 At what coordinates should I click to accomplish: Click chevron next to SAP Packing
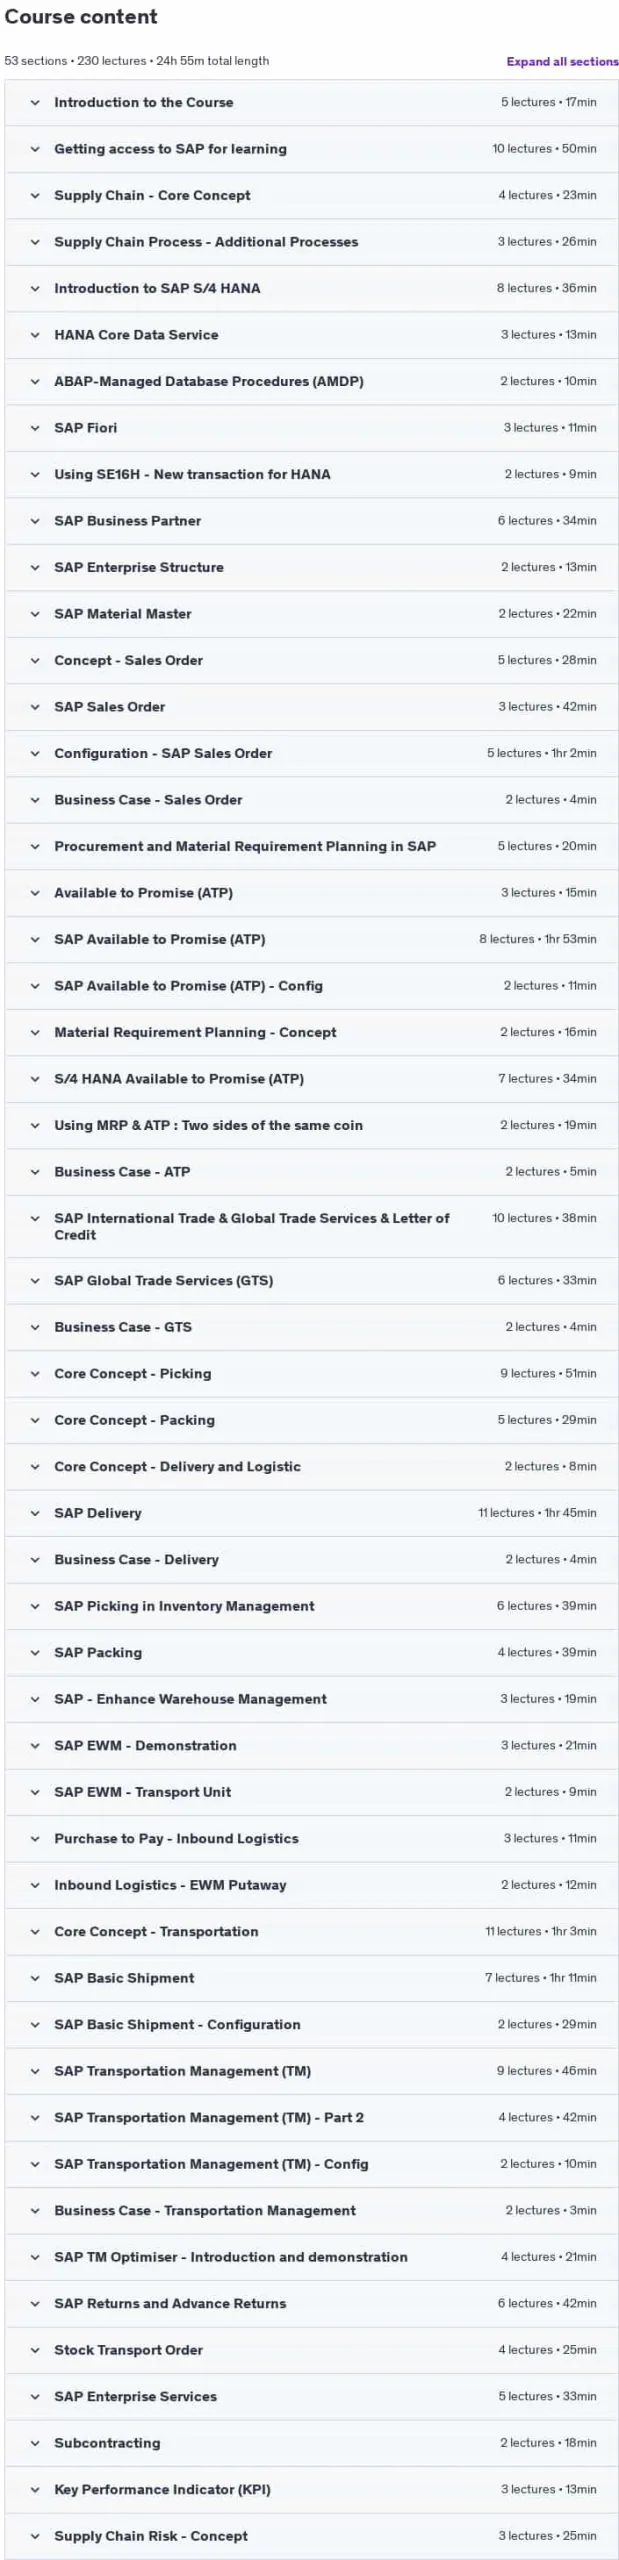pyautogui.click(x=35, y=1653)
